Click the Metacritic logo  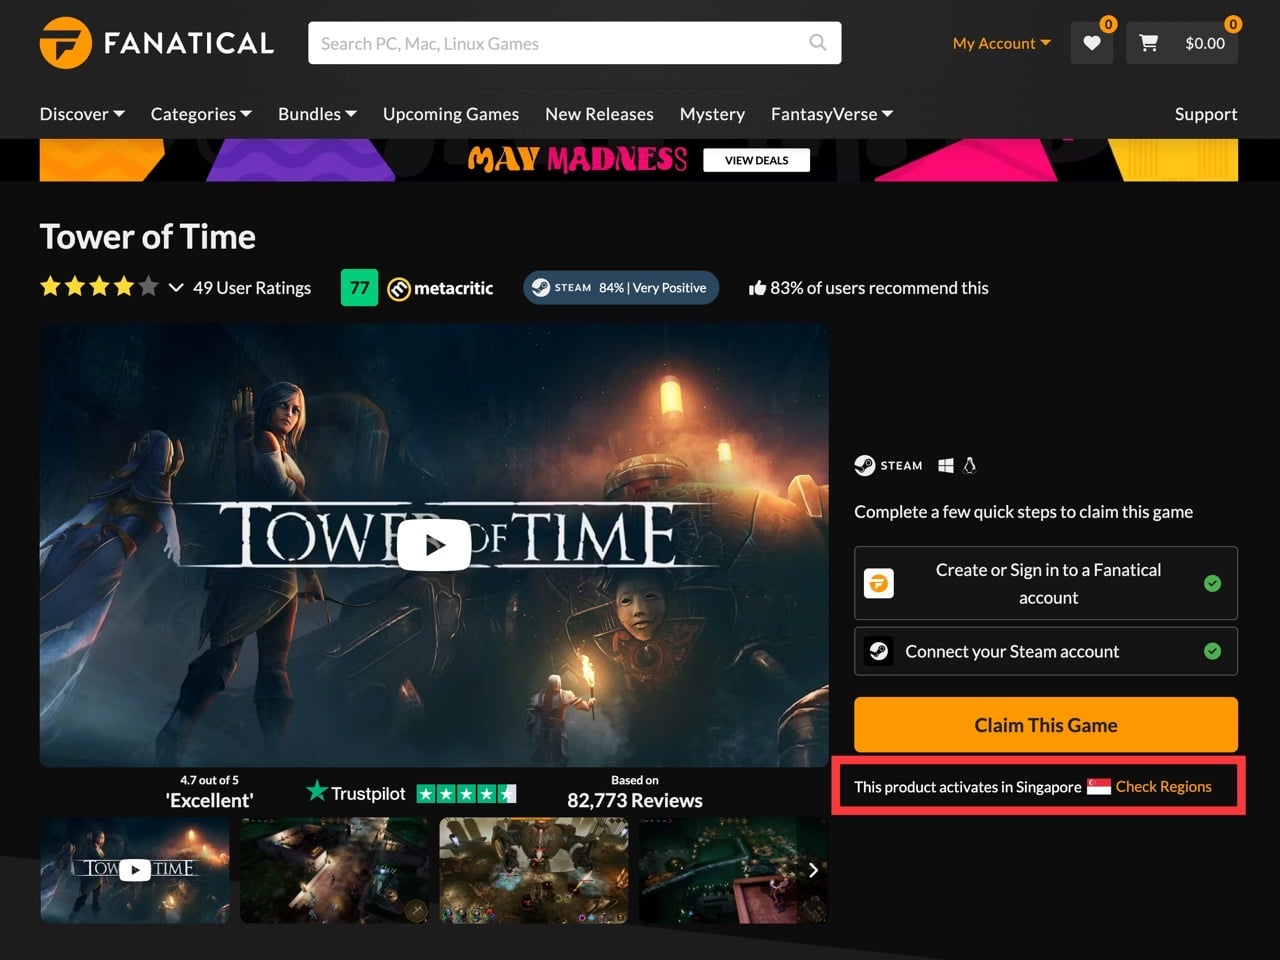click(x=440, y=288)
